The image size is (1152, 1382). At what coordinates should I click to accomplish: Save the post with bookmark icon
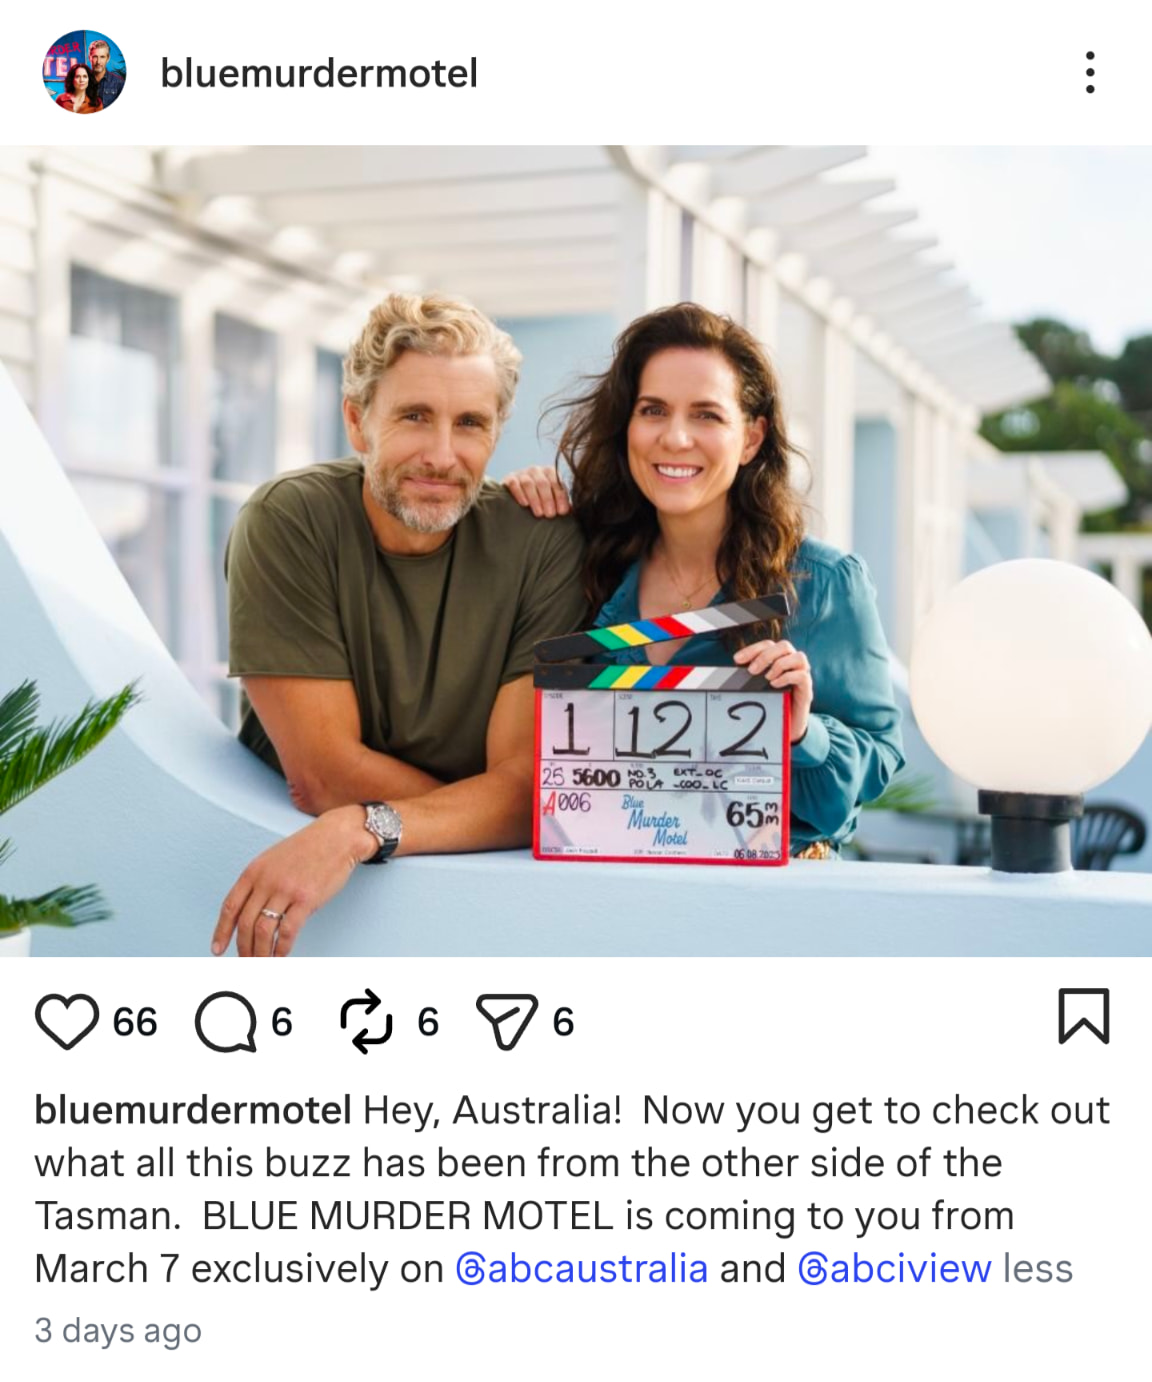[x=1084, y=1016]
